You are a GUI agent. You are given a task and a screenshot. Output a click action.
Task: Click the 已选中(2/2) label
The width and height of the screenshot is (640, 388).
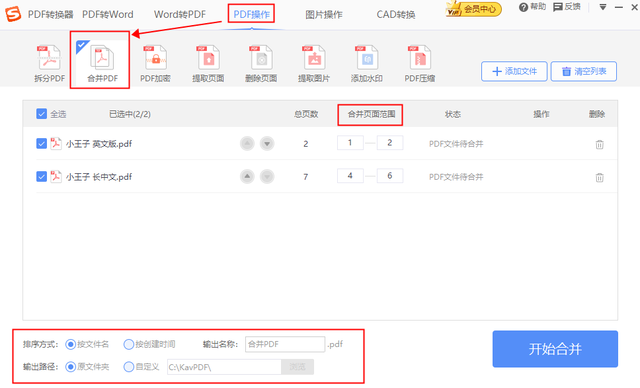[130, 114]
